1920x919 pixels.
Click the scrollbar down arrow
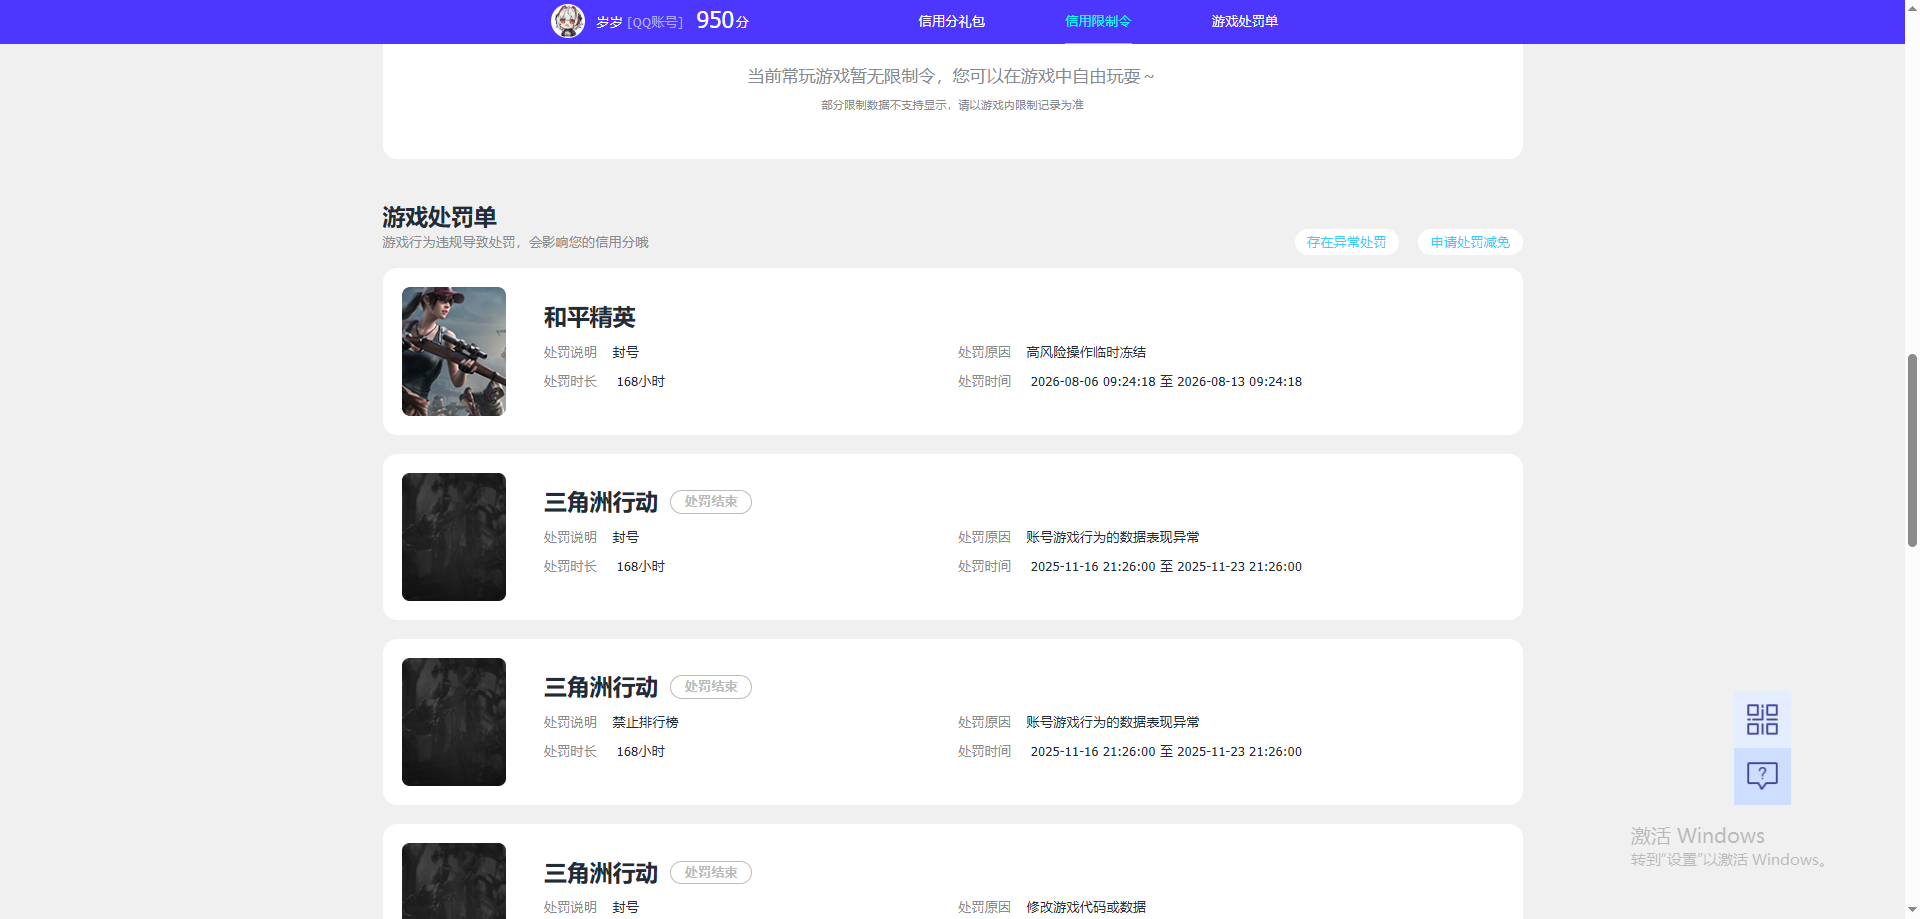(x=1912, y=911)
